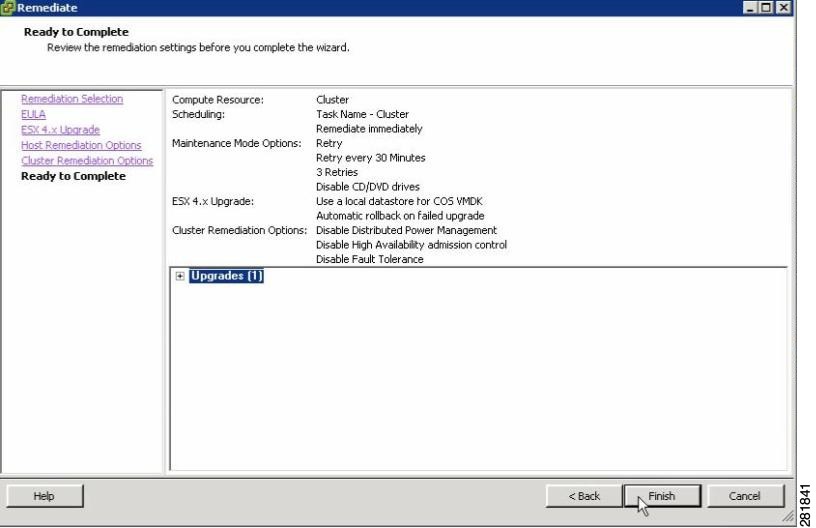Select the 'Ready to Complete' sidebar step
The height and width of the screenshot is (528, 816).
click(x=73, y=176)
